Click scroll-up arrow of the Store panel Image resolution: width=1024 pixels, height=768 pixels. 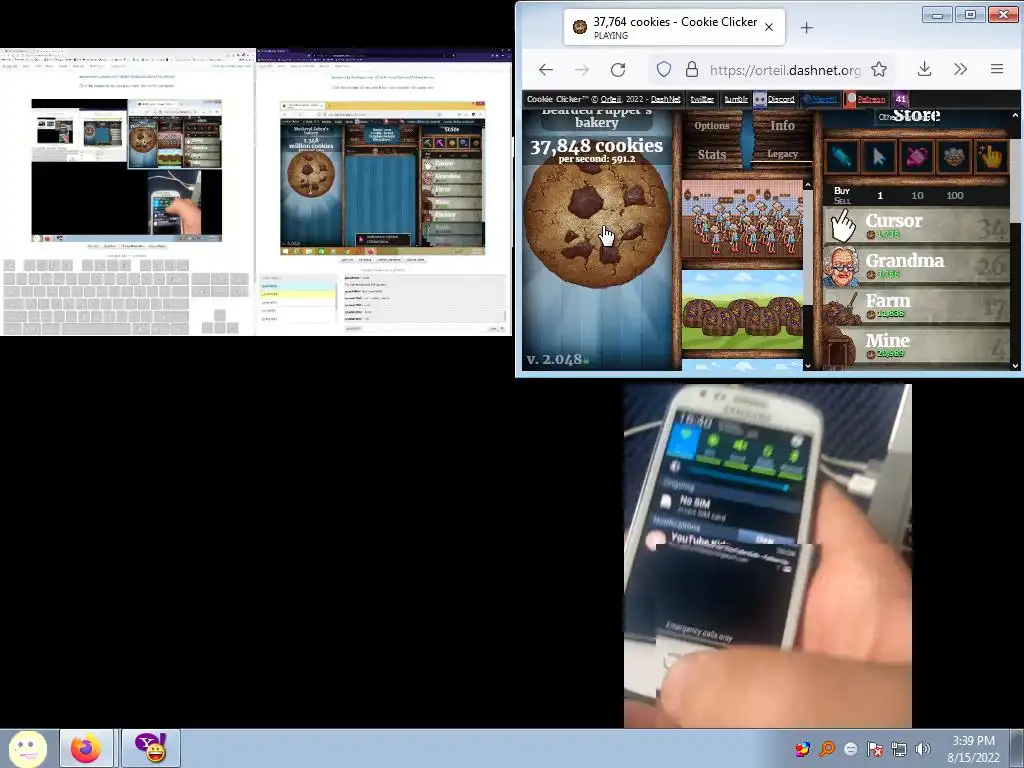(1016, 116)
